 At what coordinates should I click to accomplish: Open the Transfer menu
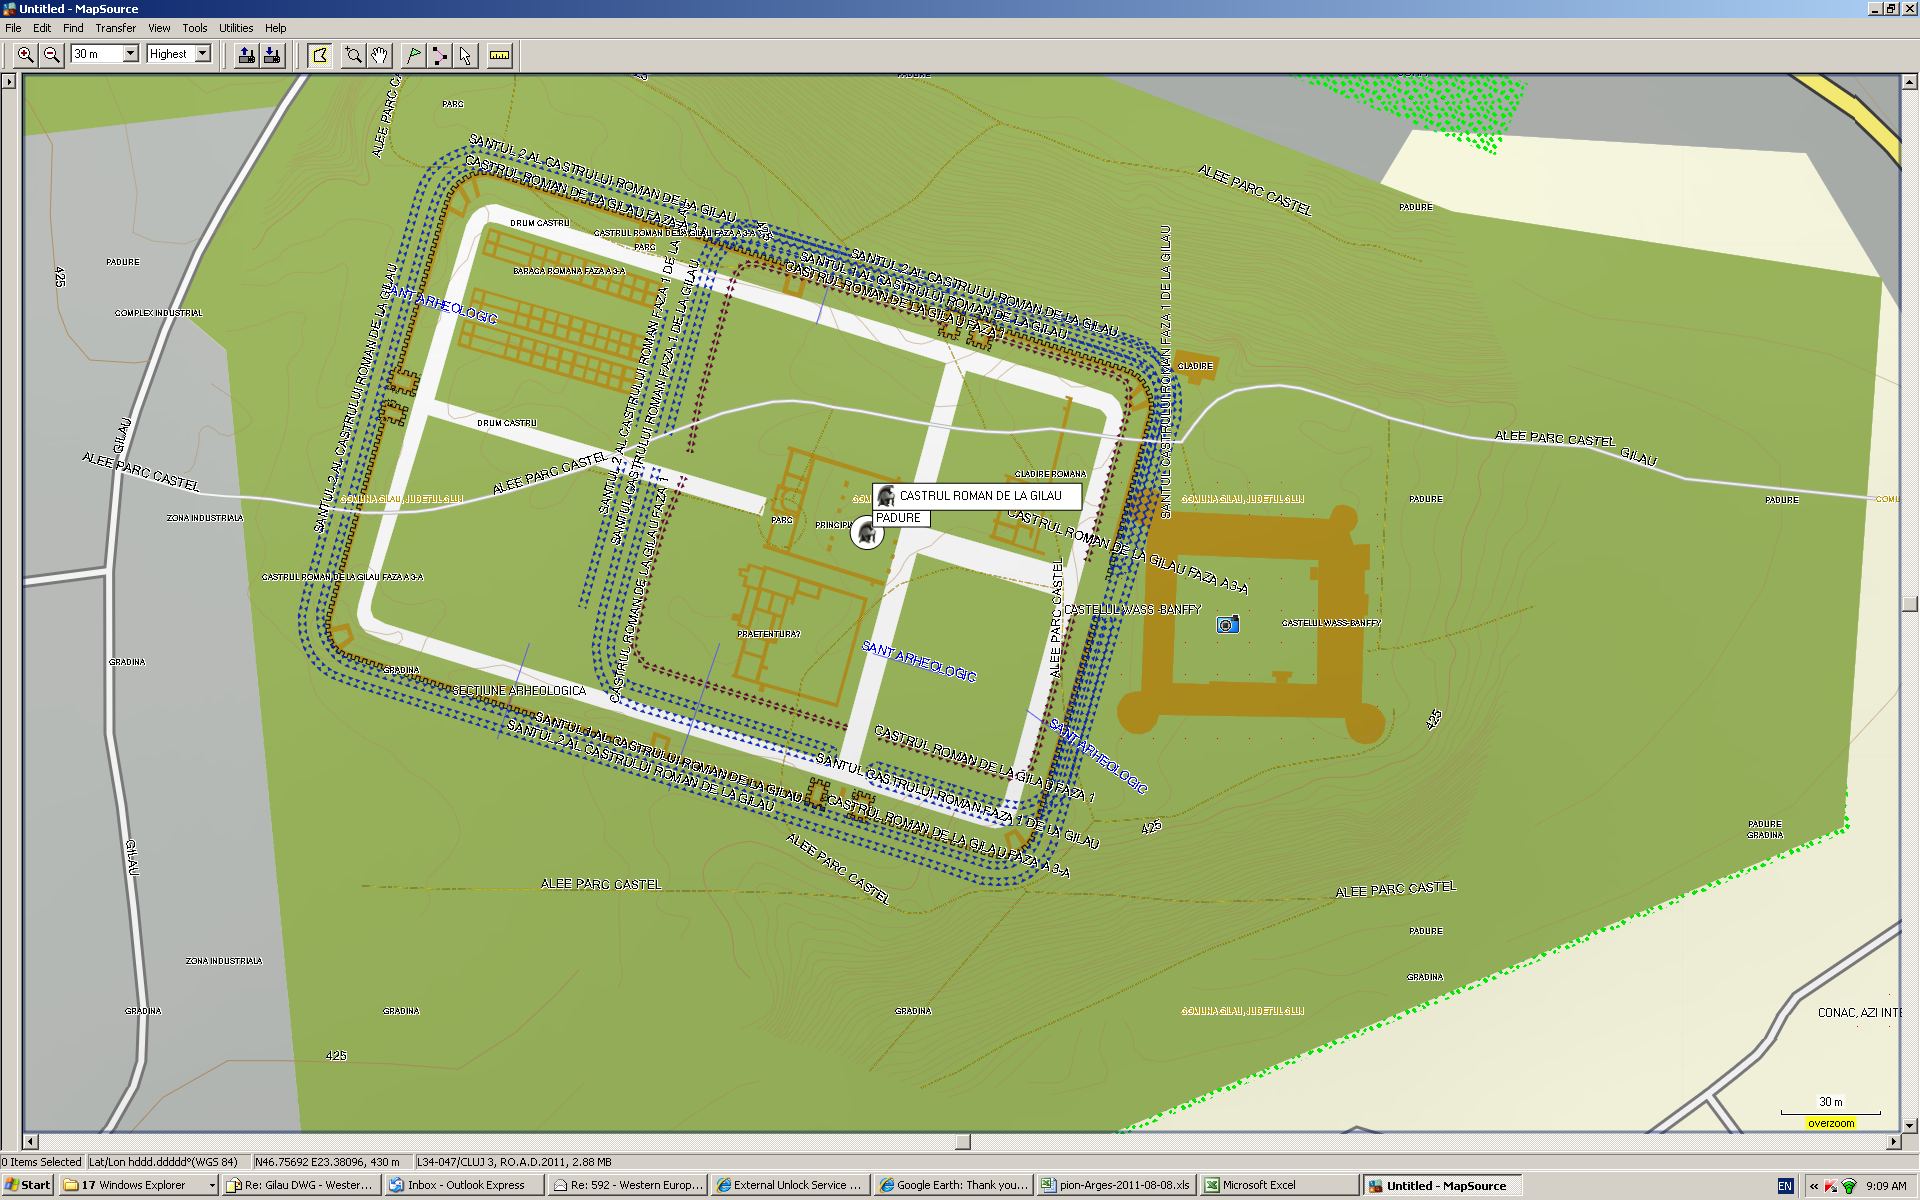coord(116,28)
